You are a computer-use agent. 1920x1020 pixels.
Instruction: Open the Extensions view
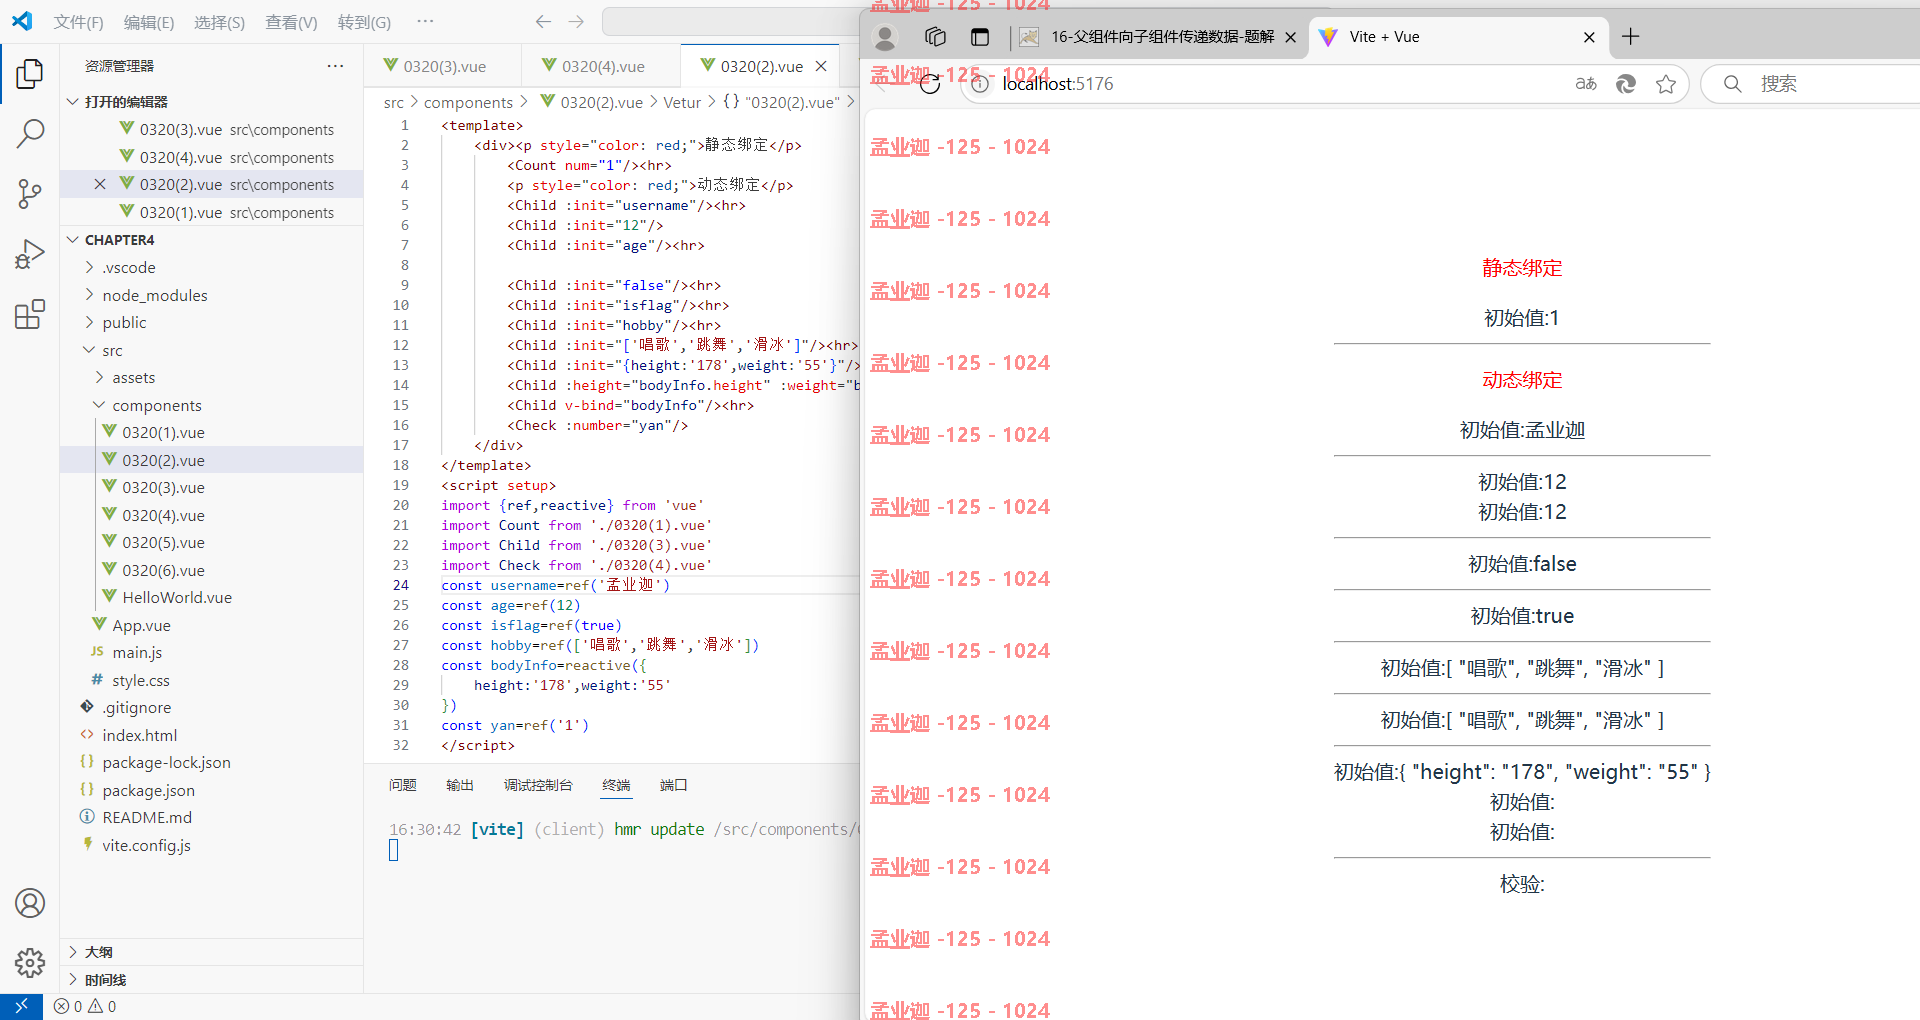[x=30, y=314]
